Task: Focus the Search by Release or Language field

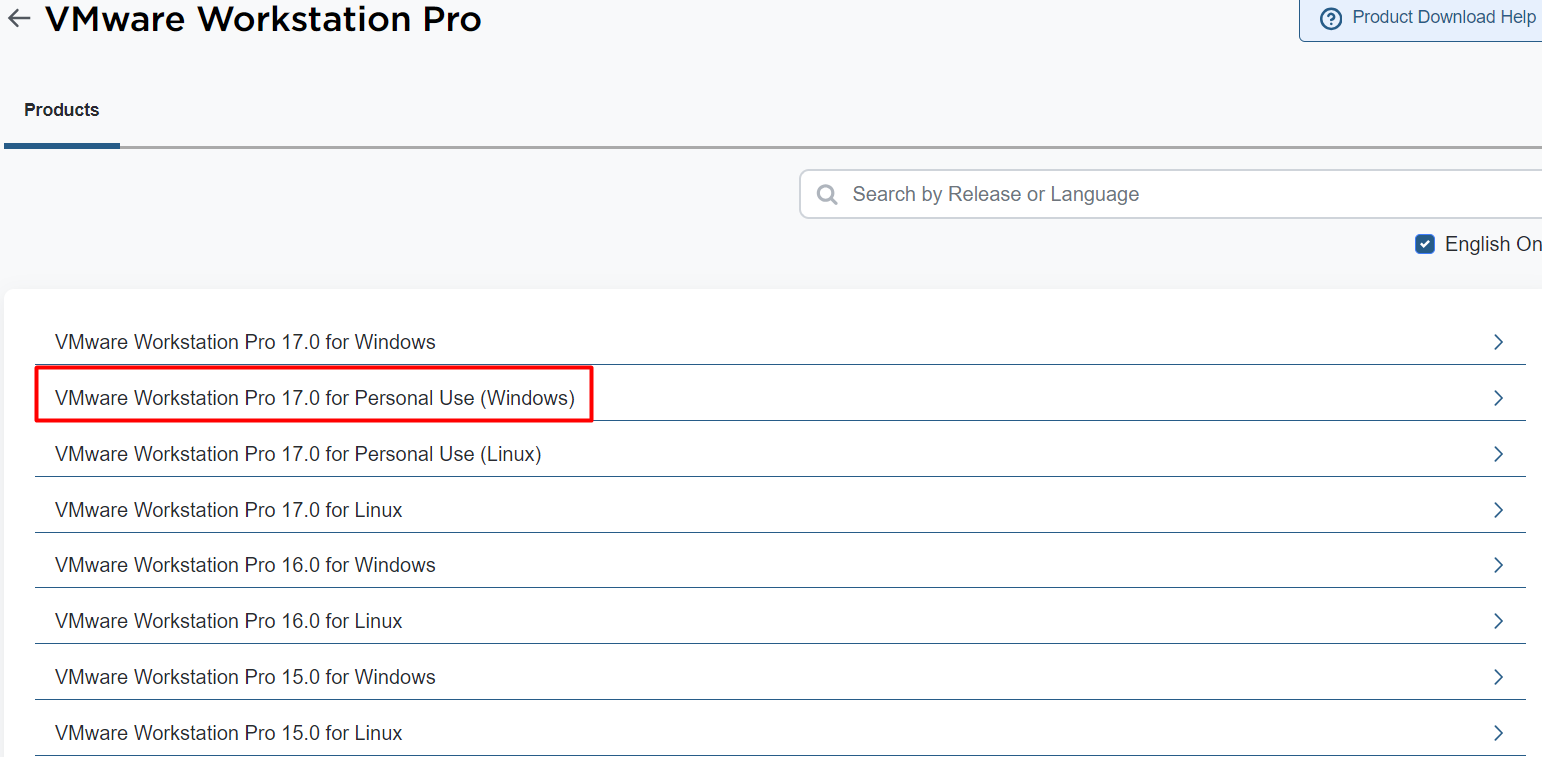Action: pos(1150,194)
